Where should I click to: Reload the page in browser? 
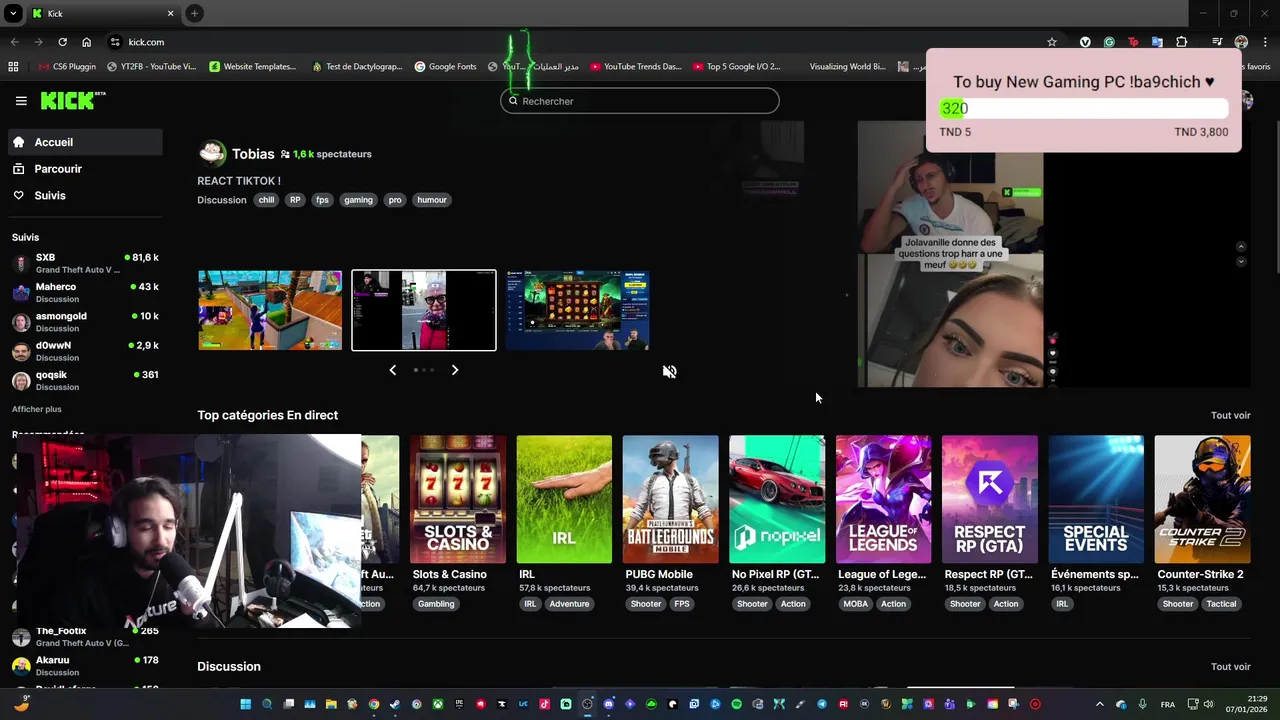point(62,42)
